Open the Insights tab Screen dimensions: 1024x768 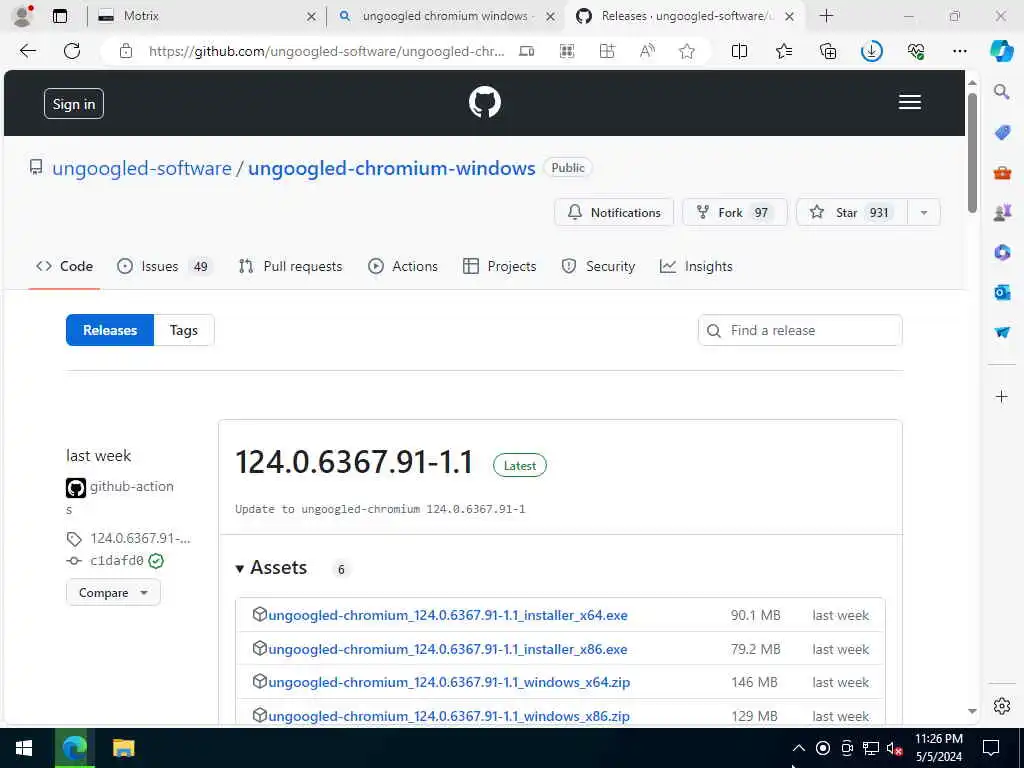point(696,266)
